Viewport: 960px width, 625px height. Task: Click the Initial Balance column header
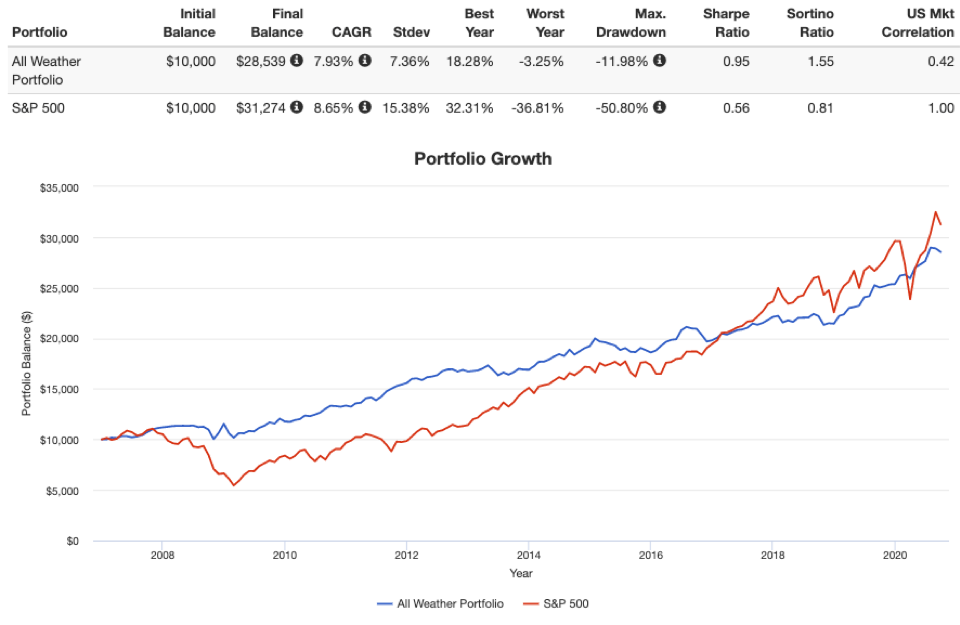tap(190, 23)
